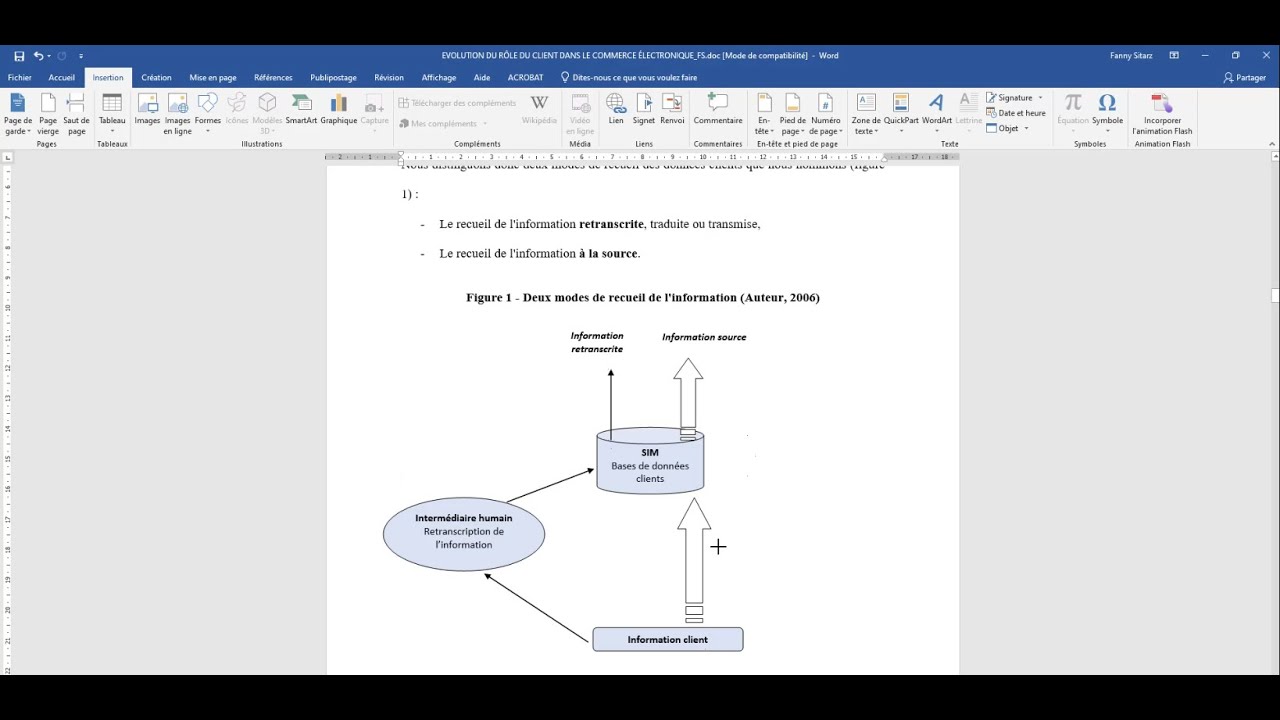Open Numéro de page options
The height and width of the screenshot is (720, 1280).
tap(826, 114)
